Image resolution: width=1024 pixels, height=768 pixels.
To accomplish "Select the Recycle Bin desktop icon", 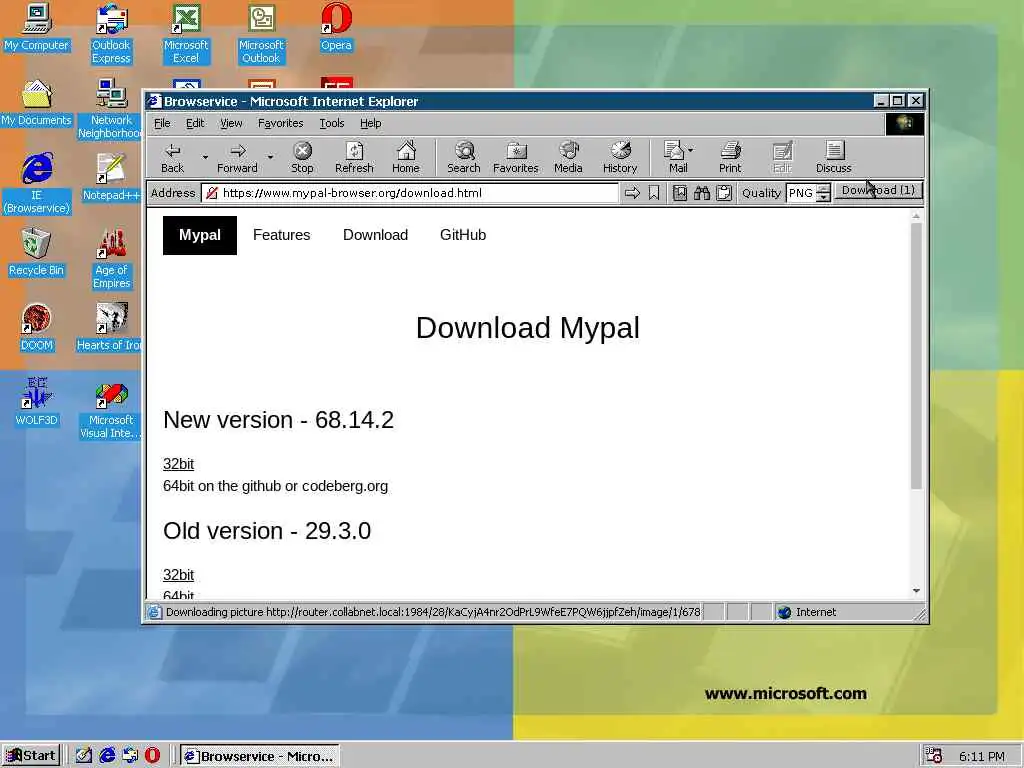I will click(x=37, y=252).
